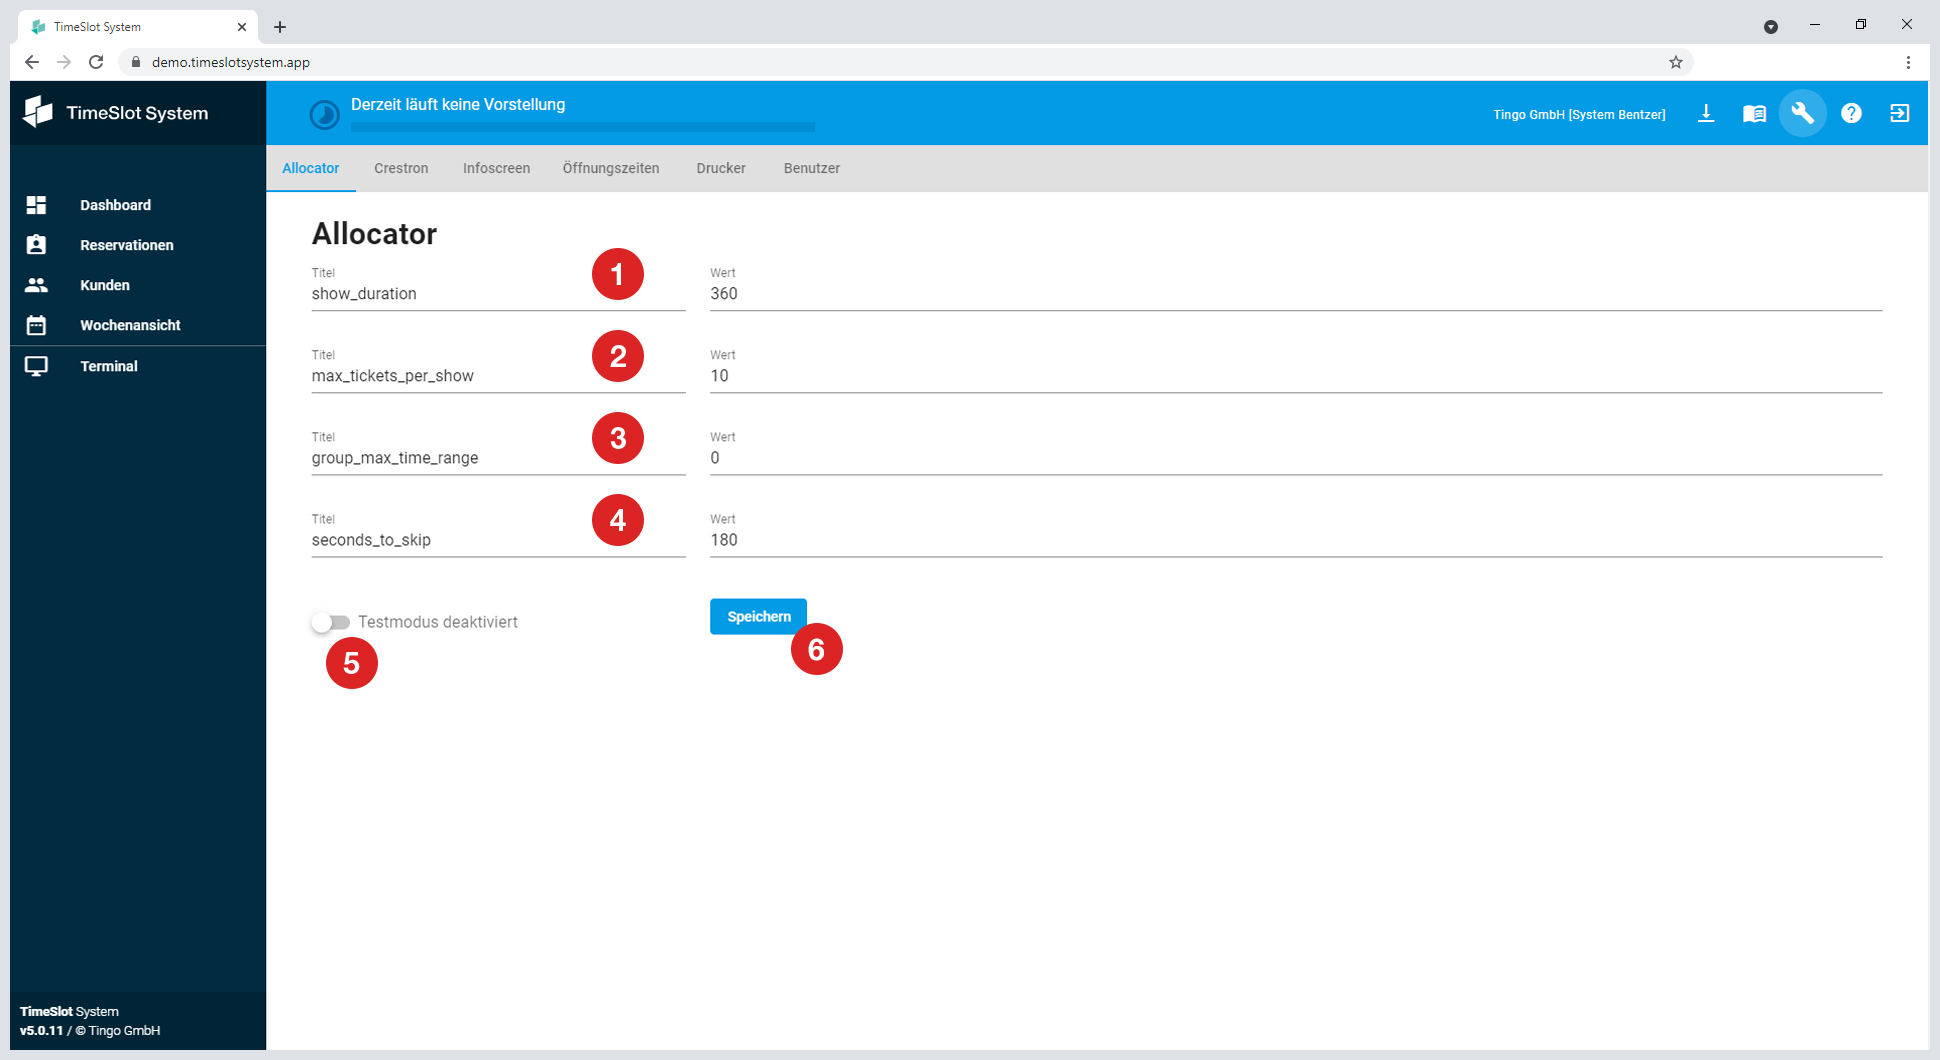Toggle the Testmodus deaktiviert switch
The image size is (1940, 1060).
(x=330, y=622)
